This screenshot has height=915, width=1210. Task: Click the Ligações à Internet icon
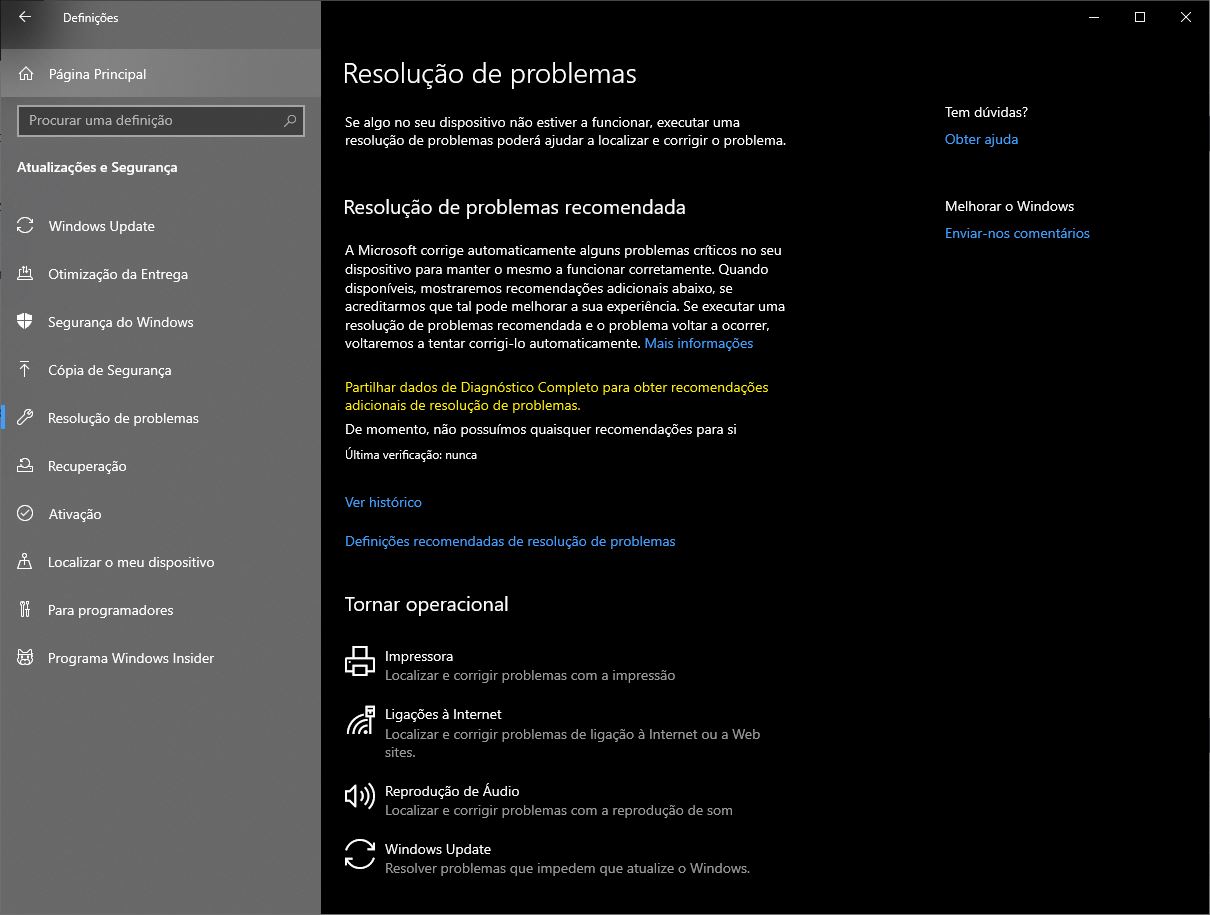(x=360, y=720)
